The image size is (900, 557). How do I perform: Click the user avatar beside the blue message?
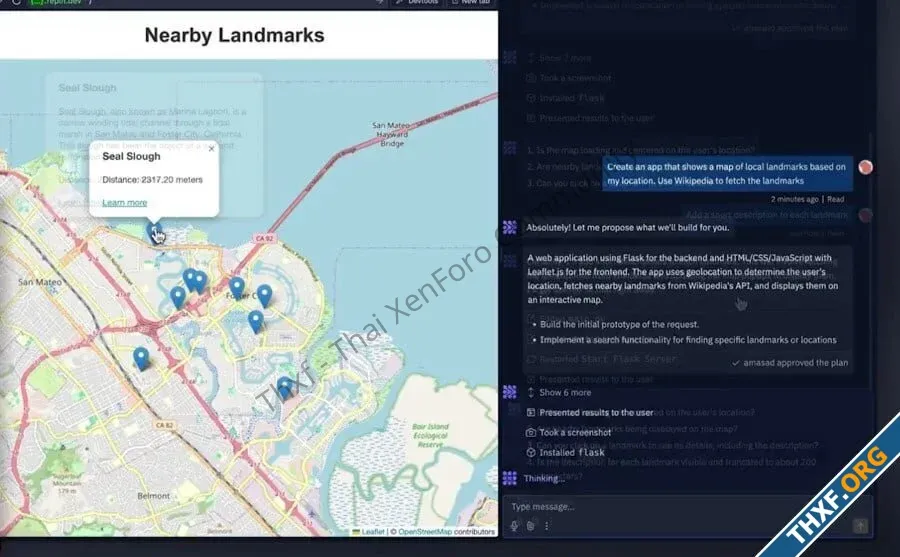coord(865,167)
